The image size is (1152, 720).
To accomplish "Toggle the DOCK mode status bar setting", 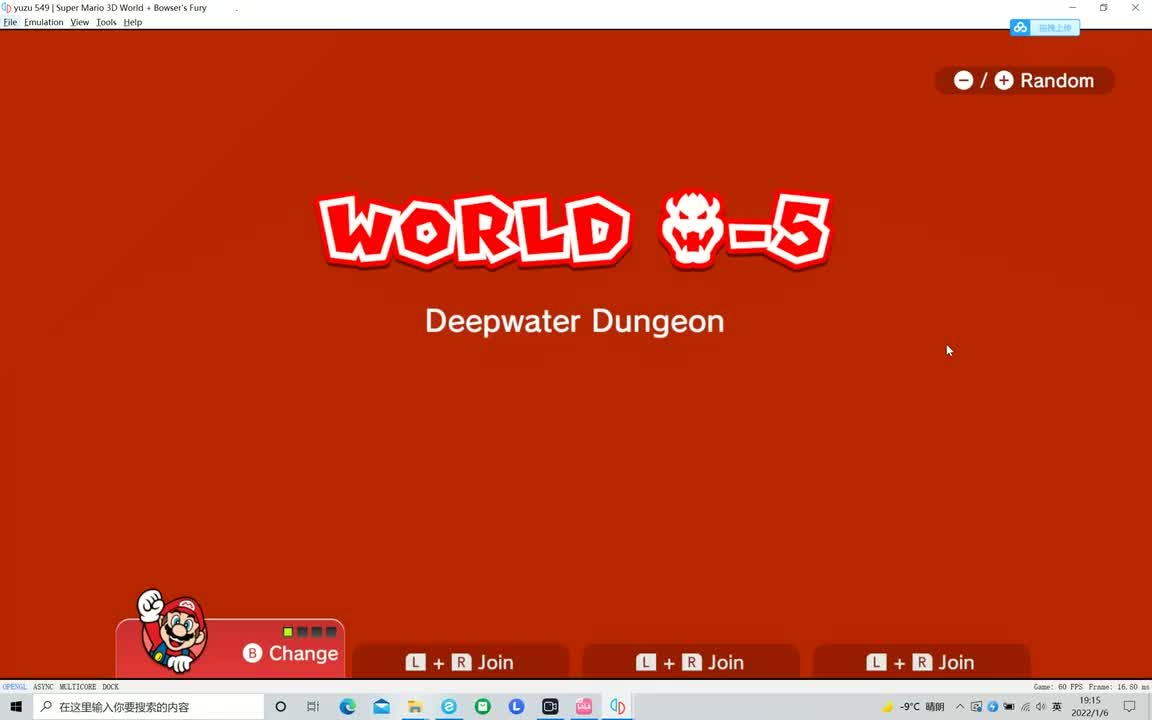I will click(x=110, y=687).
